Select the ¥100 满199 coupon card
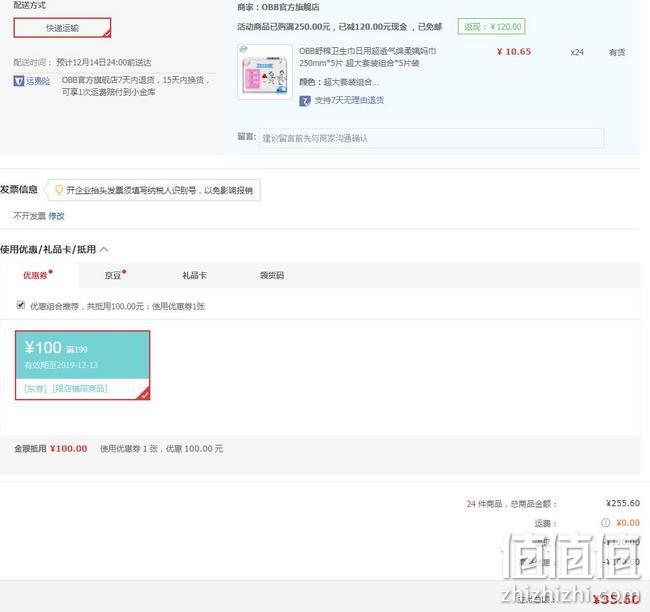 click(82, 365)
